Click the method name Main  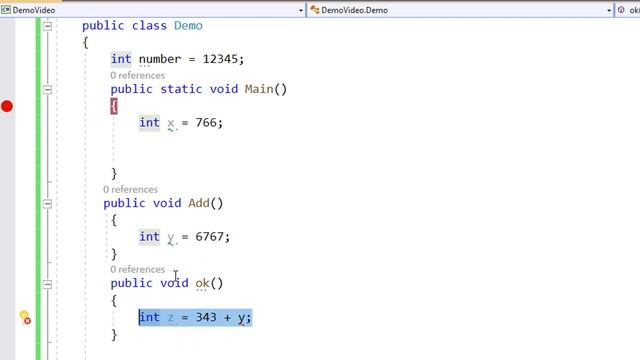click(259, 89)
